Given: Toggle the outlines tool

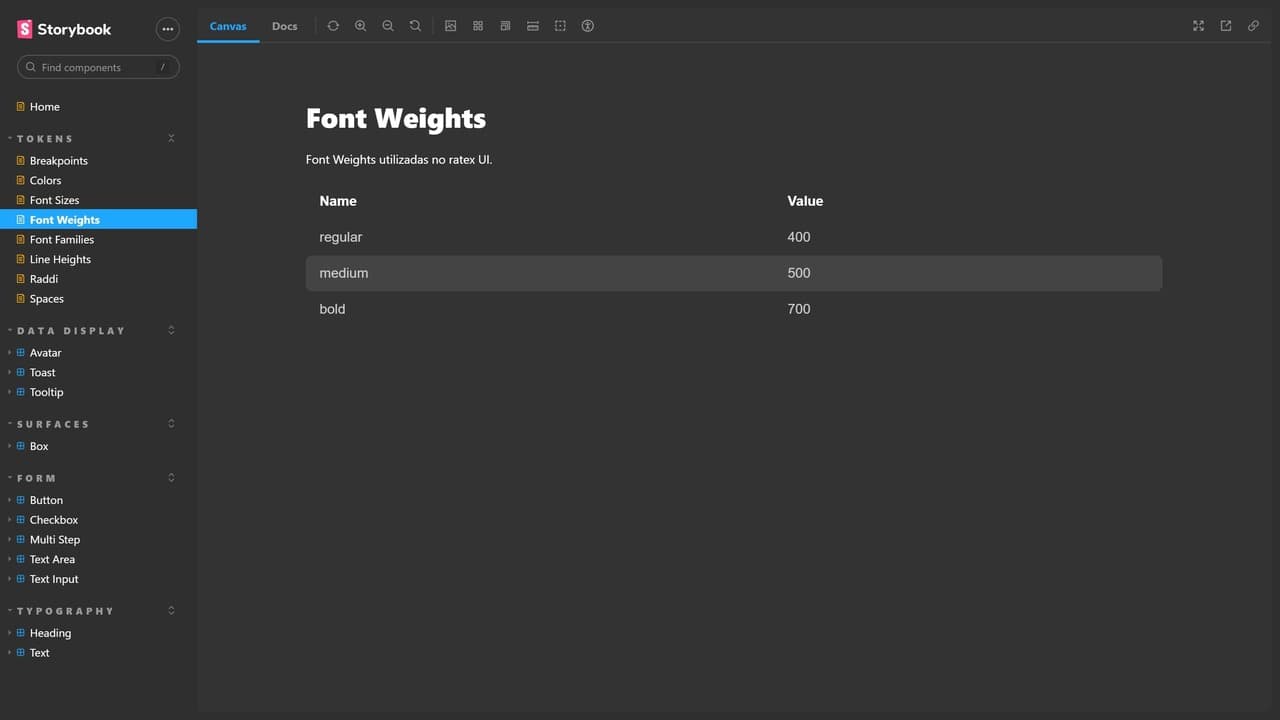Looking at the screenshot, I should pos(560,26).
